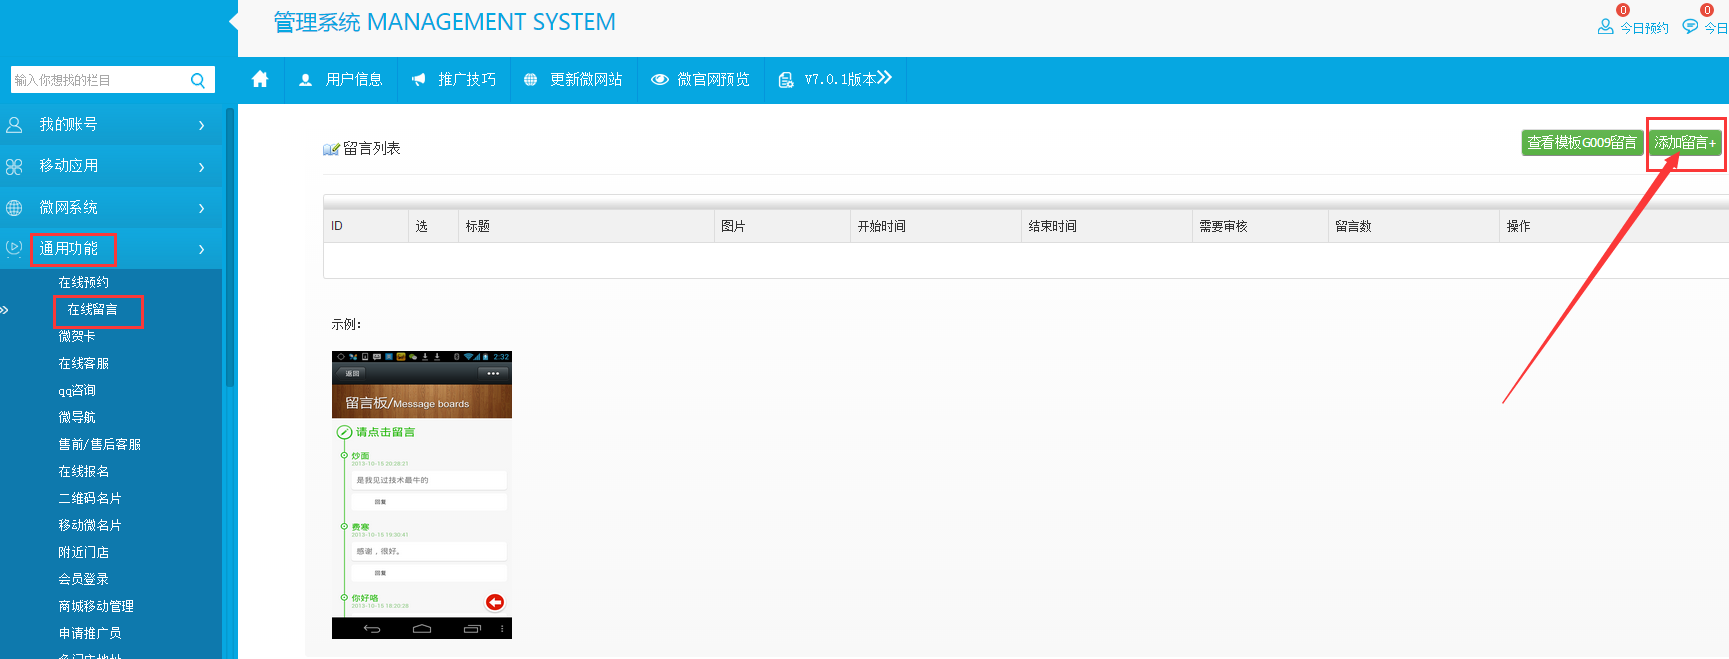
Task: Expand the 移动应用 chevron
Action: (x=202, y=167)
